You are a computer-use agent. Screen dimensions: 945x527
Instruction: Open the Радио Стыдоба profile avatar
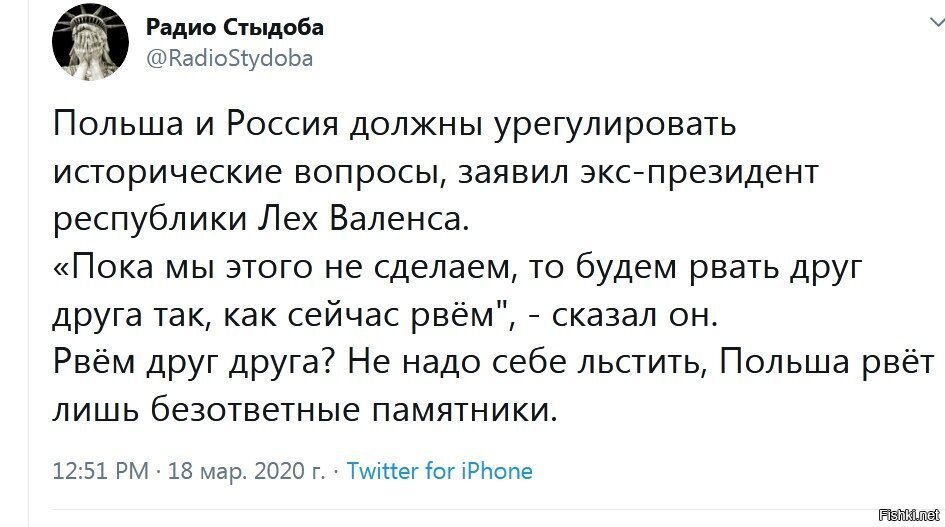[x=90, y=42]
